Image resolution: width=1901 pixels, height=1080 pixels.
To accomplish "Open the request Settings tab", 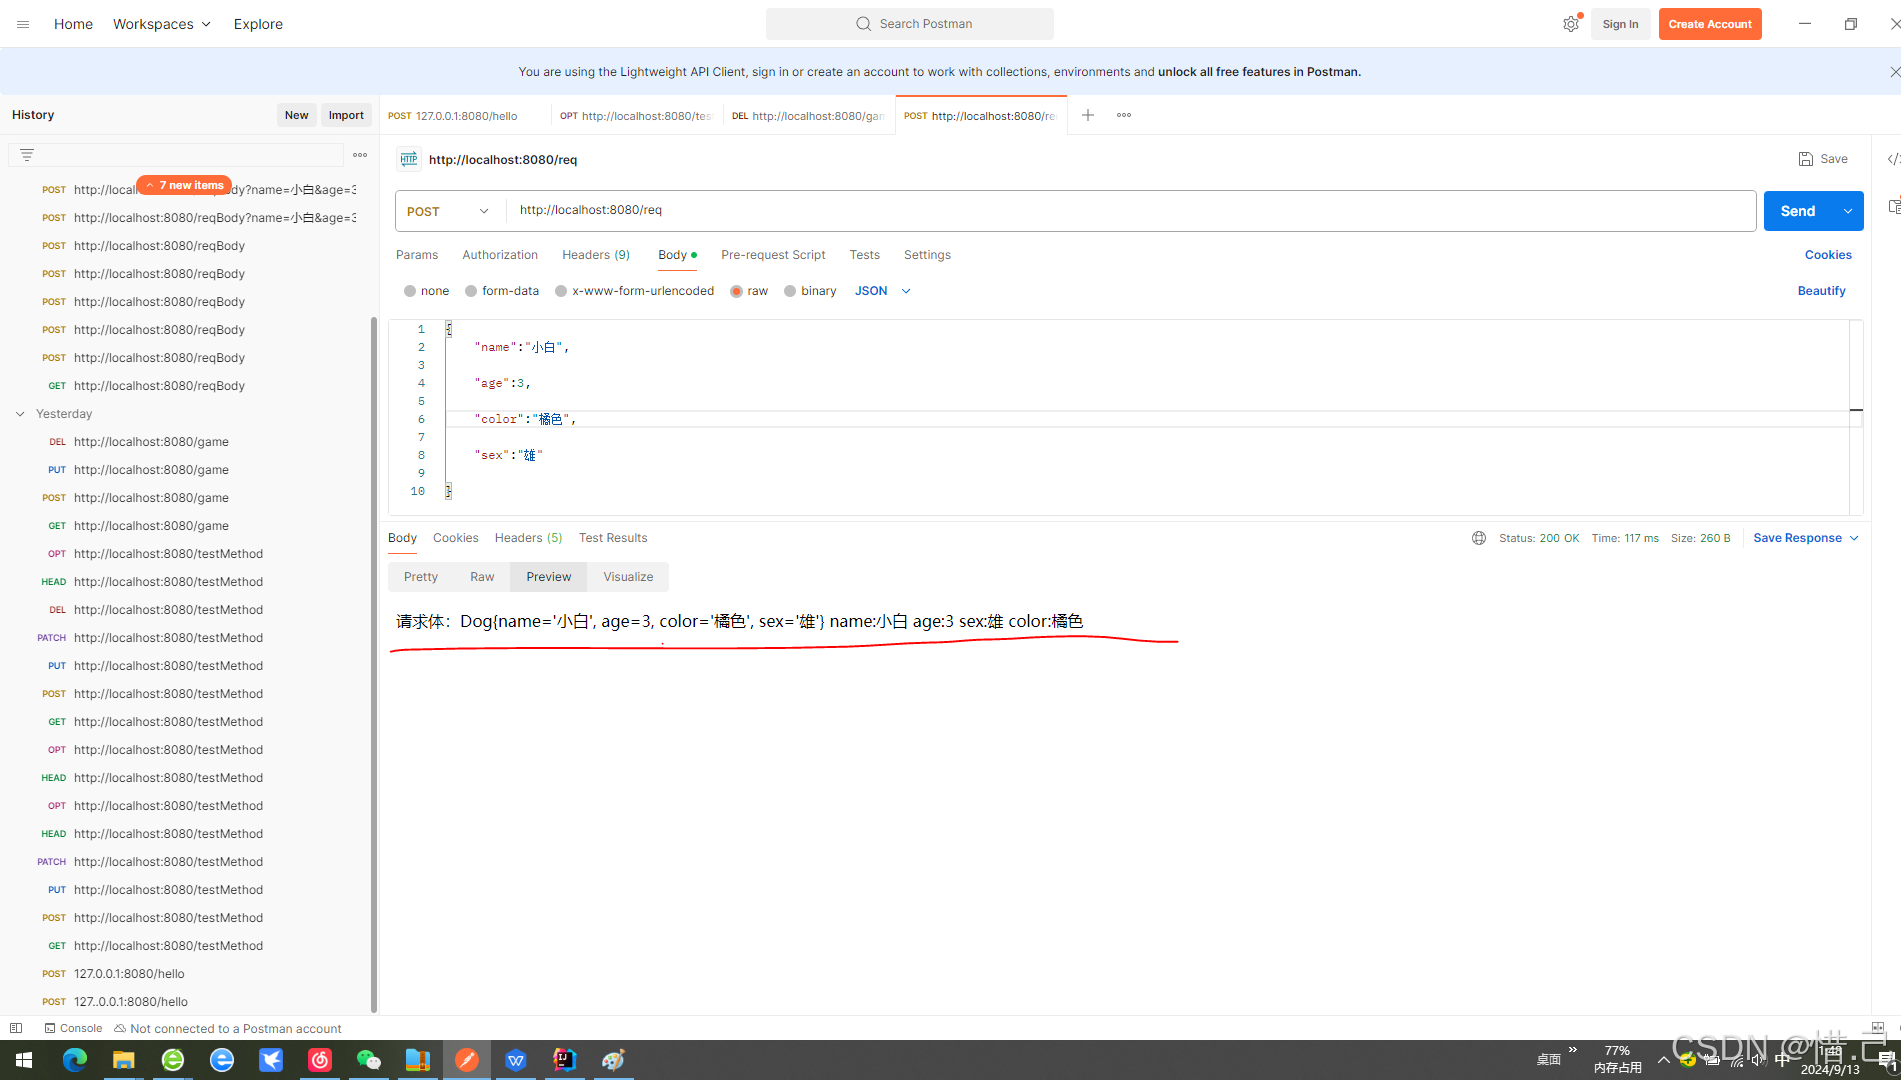I will coord(927,255).
